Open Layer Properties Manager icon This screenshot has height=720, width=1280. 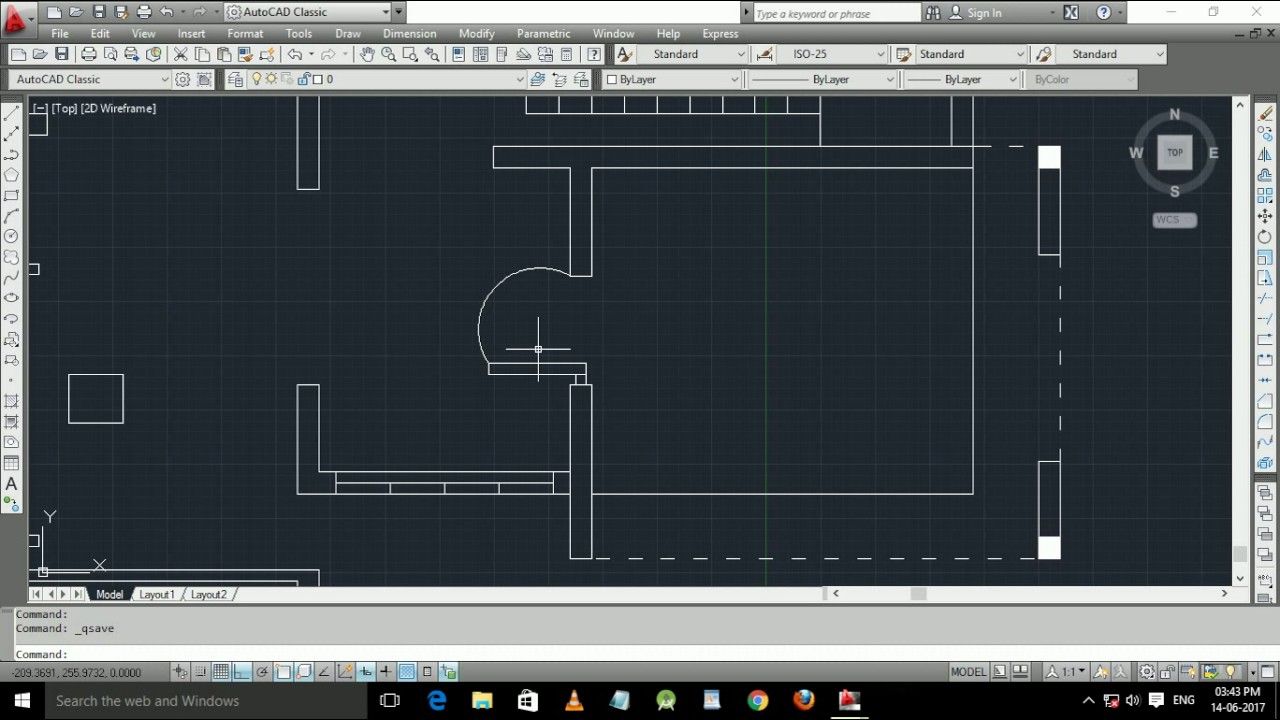tap(235, 79)
